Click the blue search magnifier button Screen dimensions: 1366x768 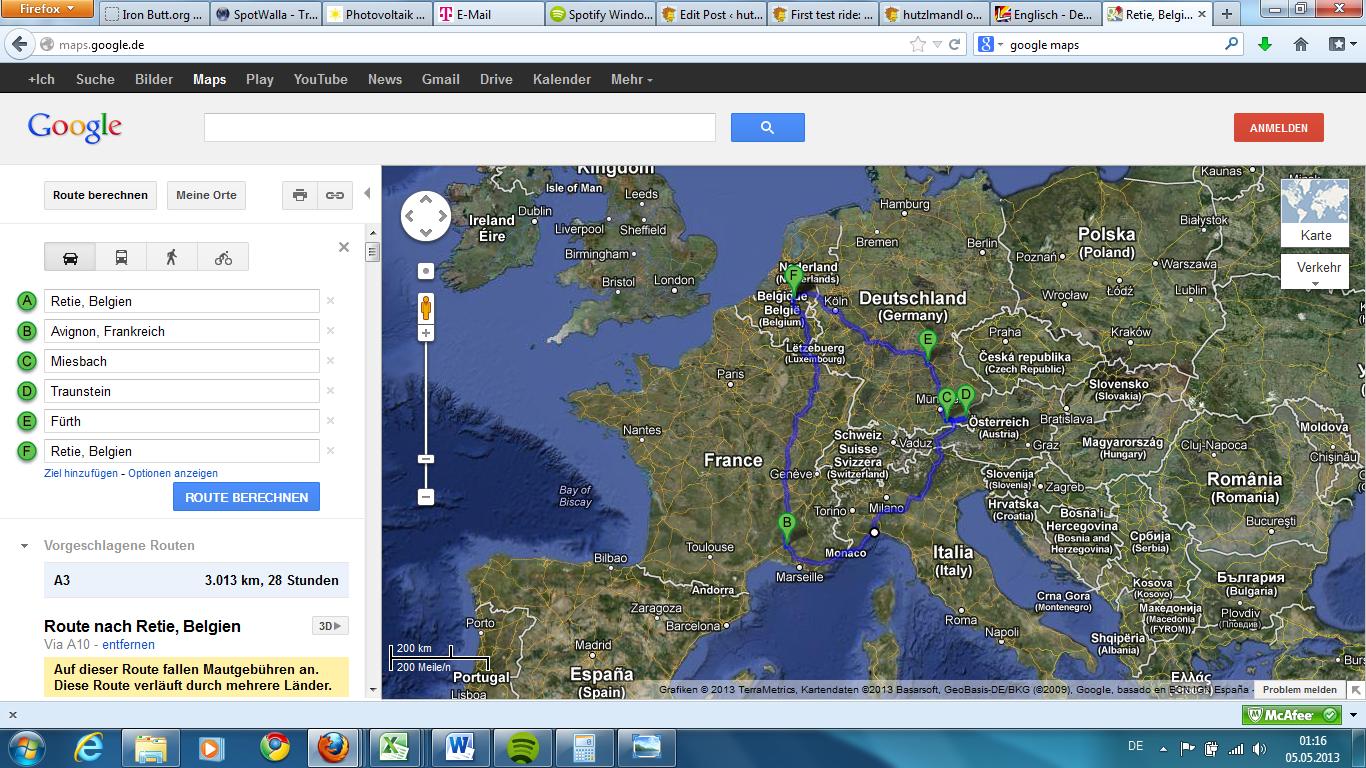pos(767,127)
